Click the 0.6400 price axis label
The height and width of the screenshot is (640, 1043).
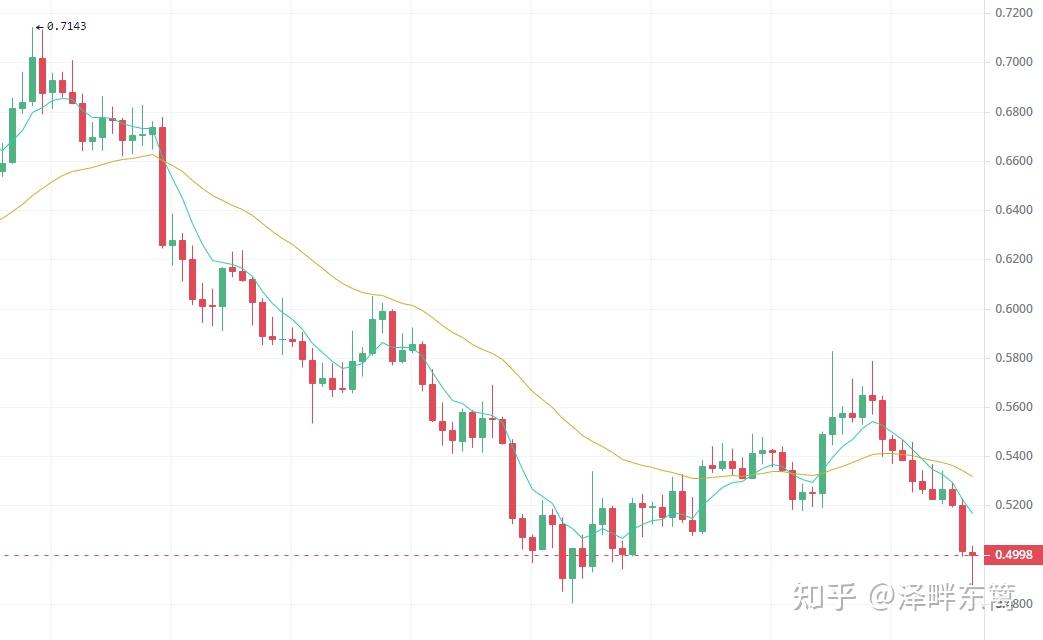pos(1013,210)
